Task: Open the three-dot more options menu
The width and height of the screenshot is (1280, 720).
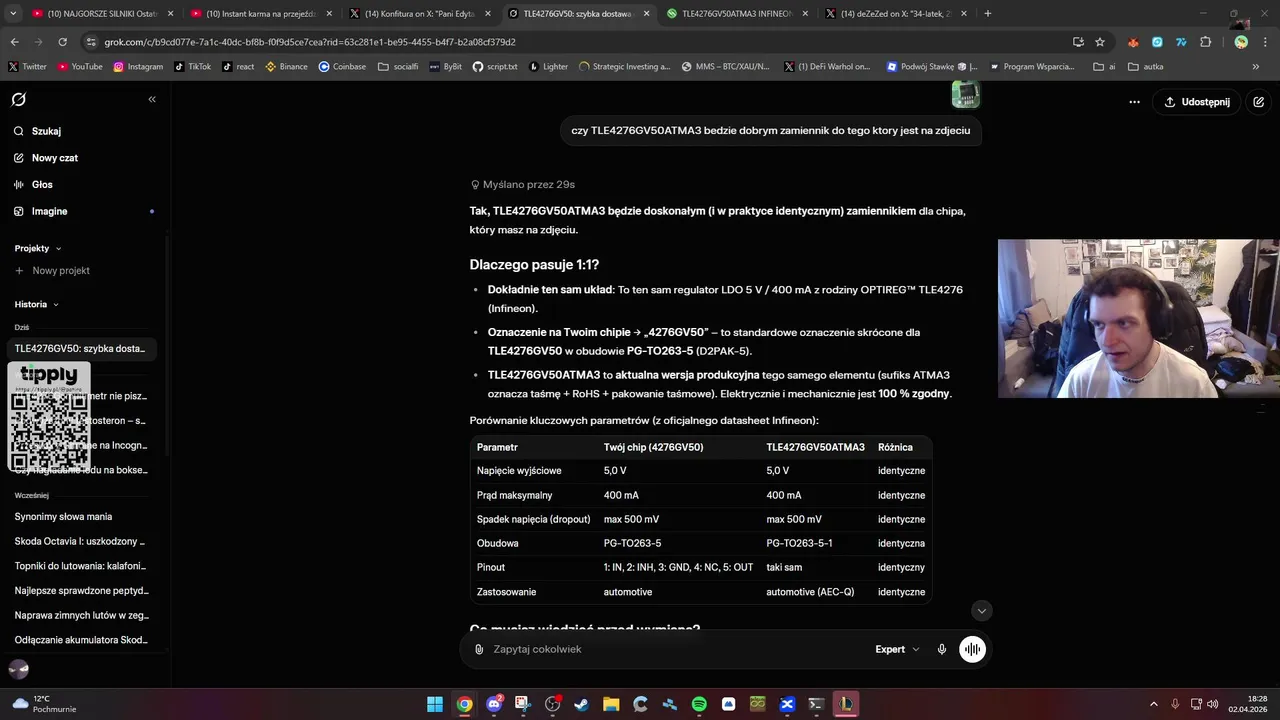Action: (1134, 102)
